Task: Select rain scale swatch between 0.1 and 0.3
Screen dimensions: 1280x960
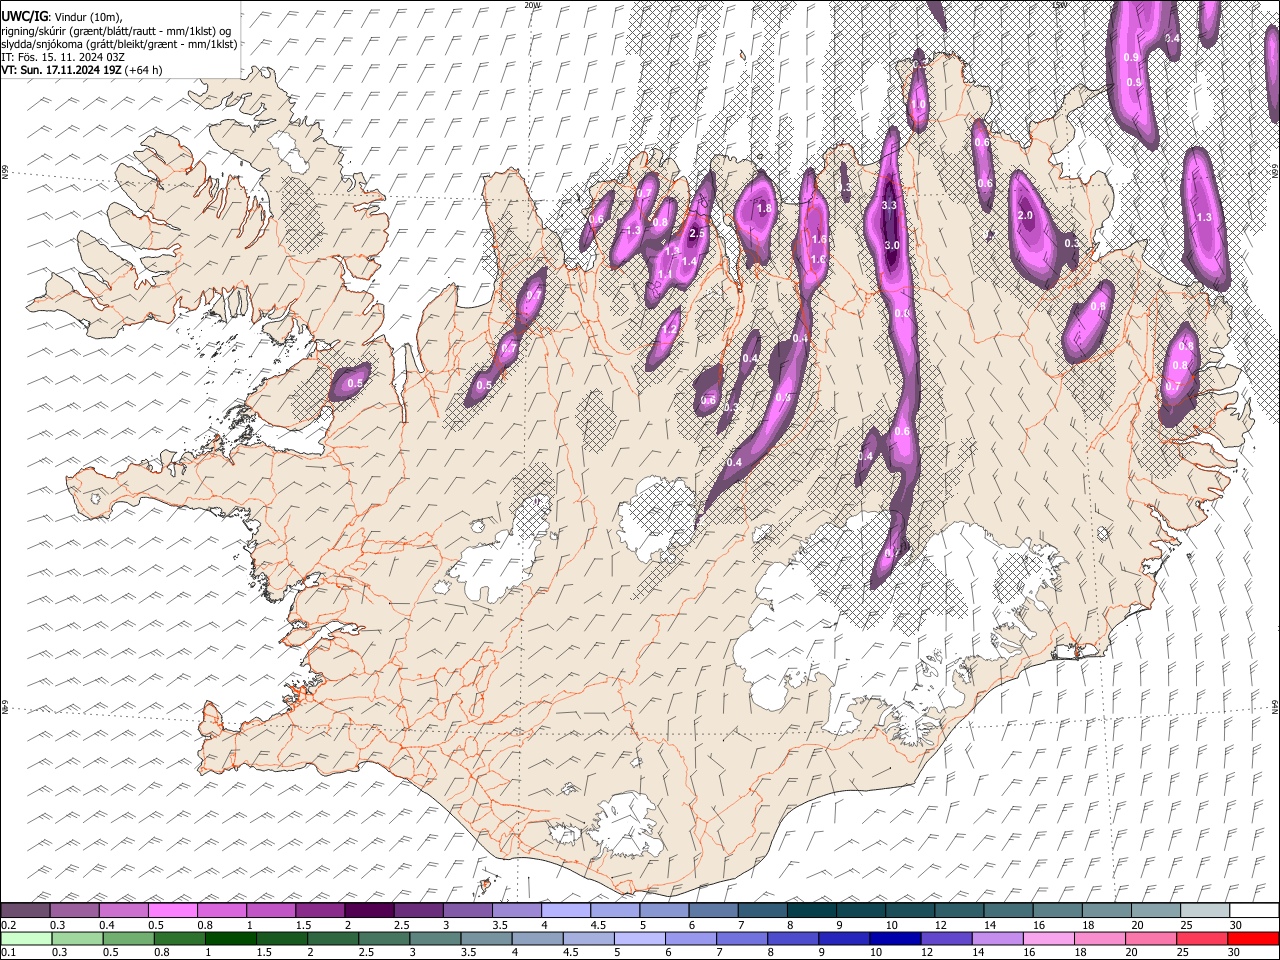Action: (25, 938)
